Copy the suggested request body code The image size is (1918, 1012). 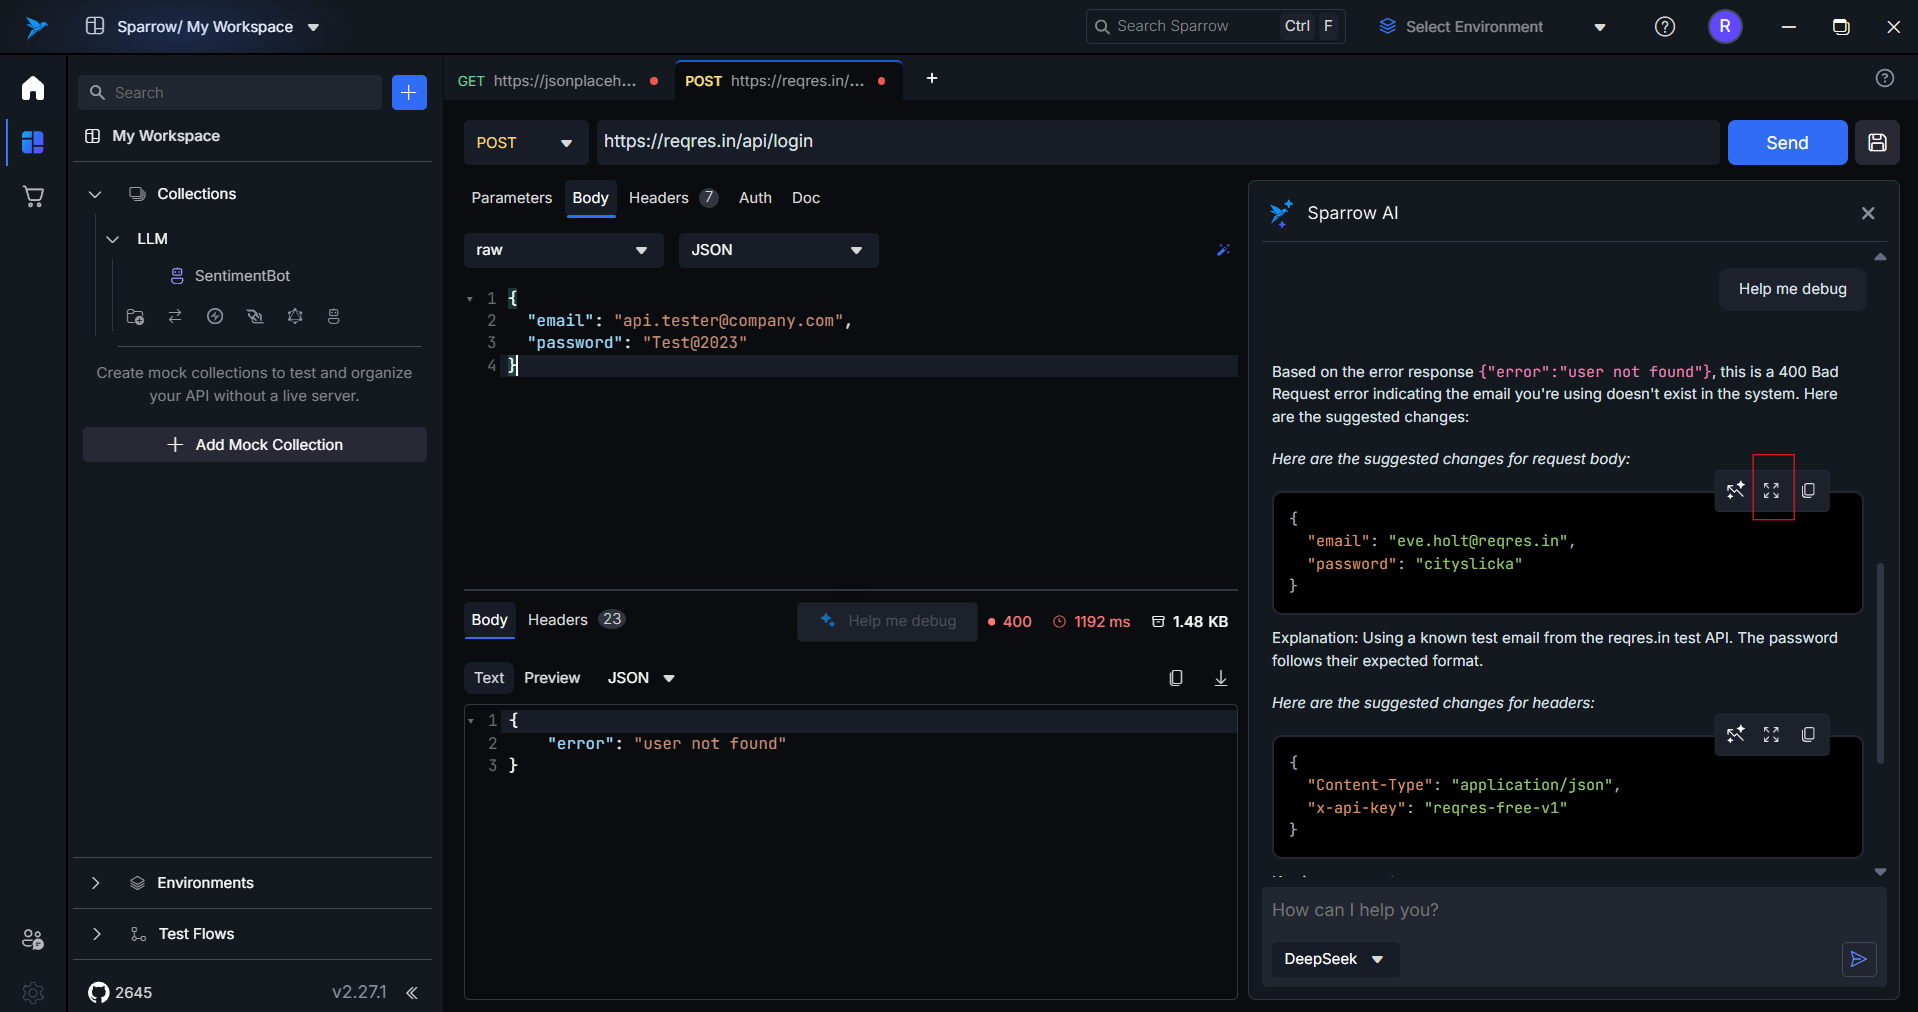(1808, 490)
